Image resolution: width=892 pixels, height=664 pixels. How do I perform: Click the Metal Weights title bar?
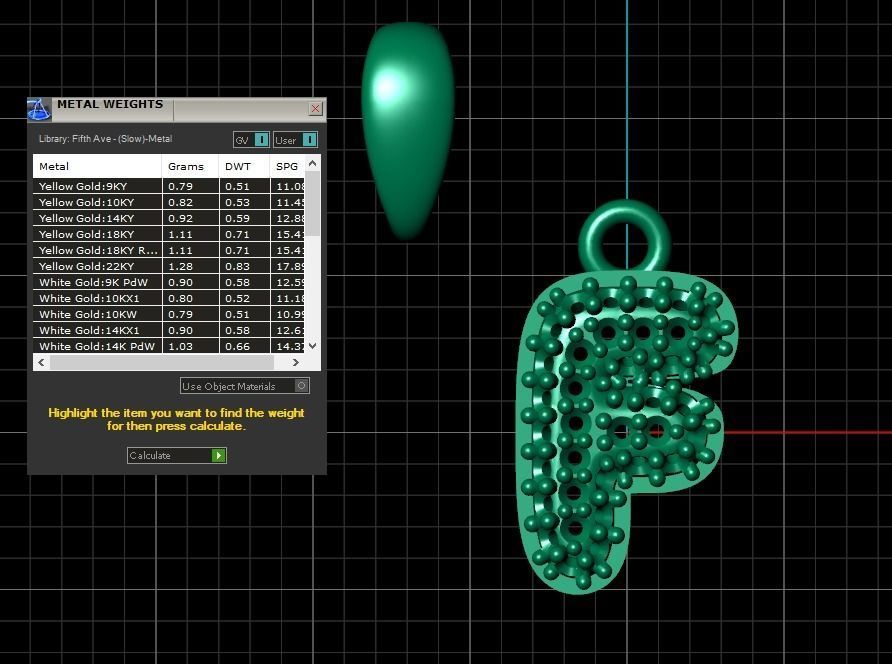[x=176, y=109]
